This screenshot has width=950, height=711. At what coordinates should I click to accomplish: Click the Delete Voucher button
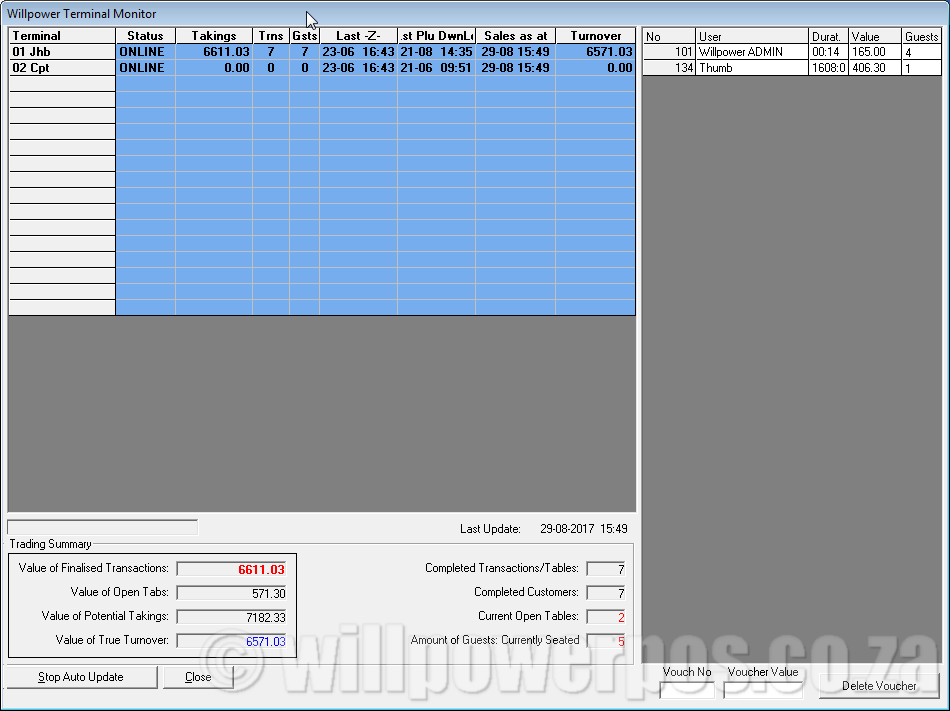(x=878, y=686)
